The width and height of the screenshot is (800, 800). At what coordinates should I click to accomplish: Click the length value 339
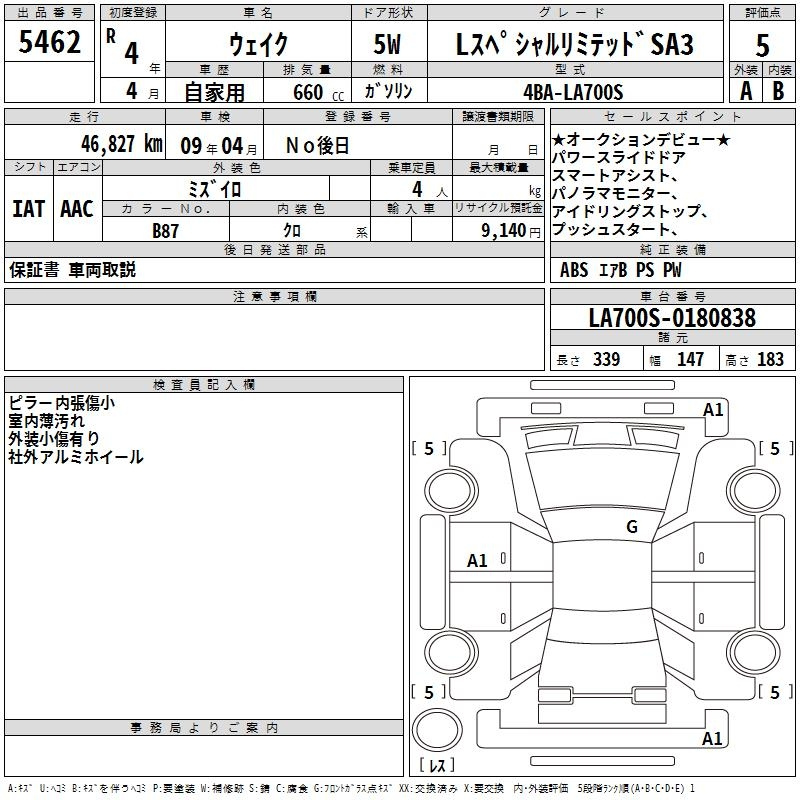(606, 359)
